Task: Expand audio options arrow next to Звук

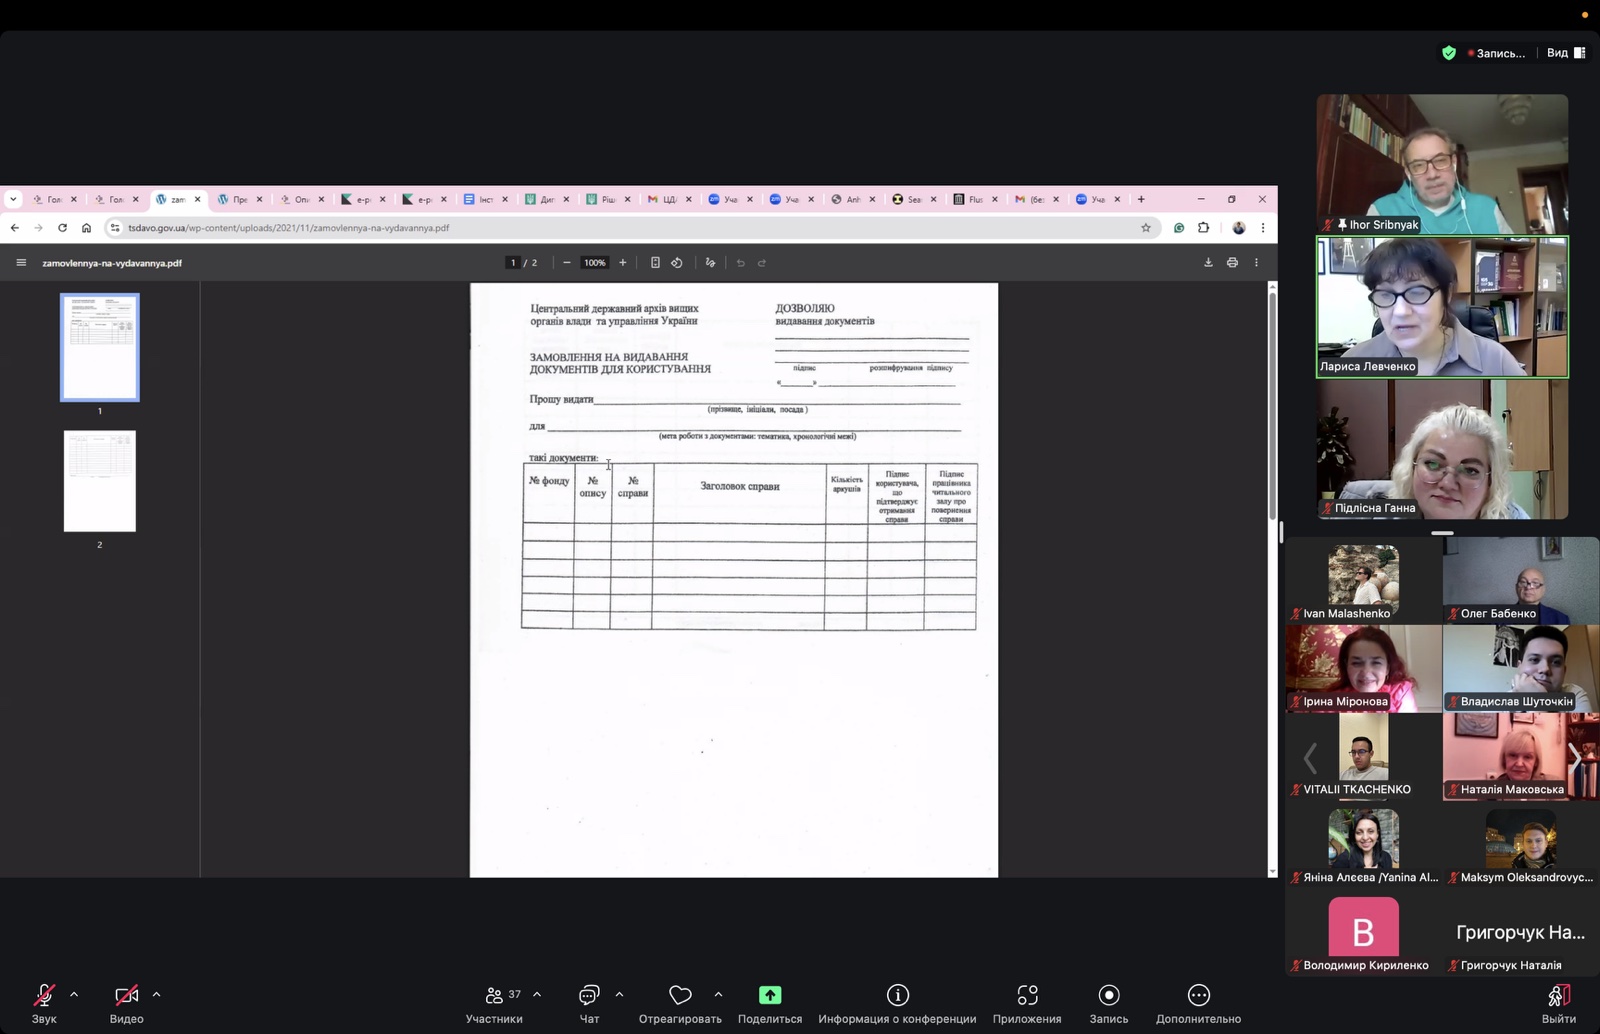Action: pyautogui.click(x=74, y=995)
